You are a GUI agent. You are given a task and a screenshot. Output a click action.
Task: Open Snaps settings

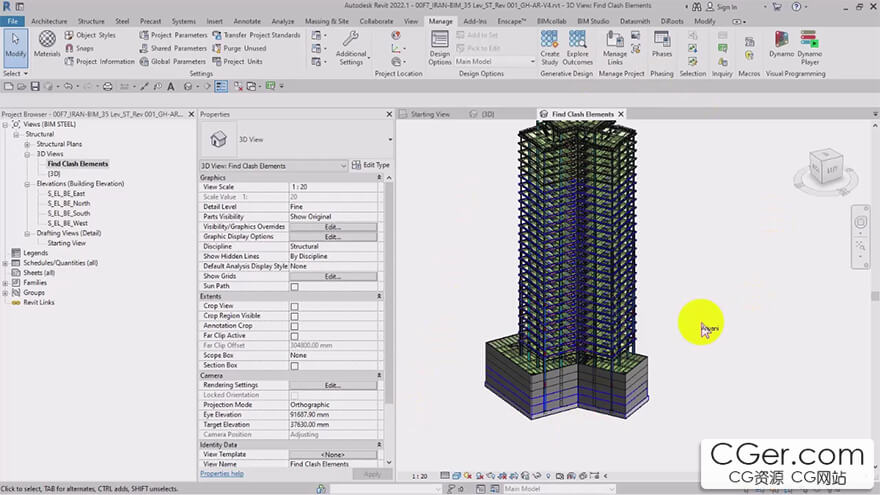[x=79, y=48]
